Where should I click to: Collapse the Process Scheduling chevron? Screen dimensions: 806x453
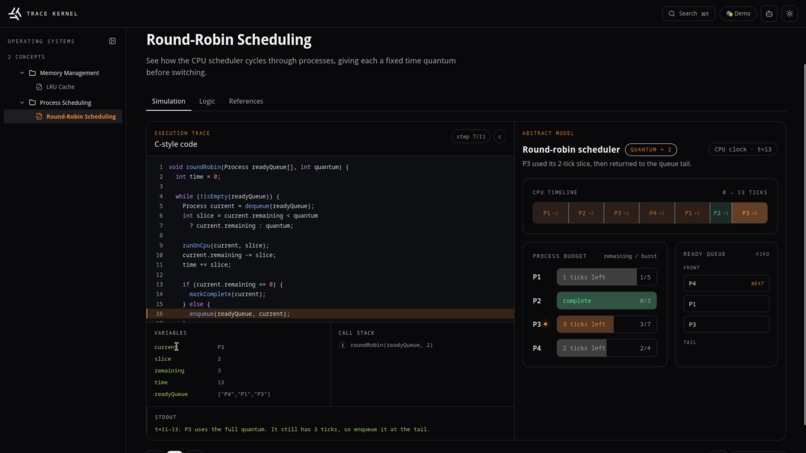pyautogui.click(x=22, y=102)
